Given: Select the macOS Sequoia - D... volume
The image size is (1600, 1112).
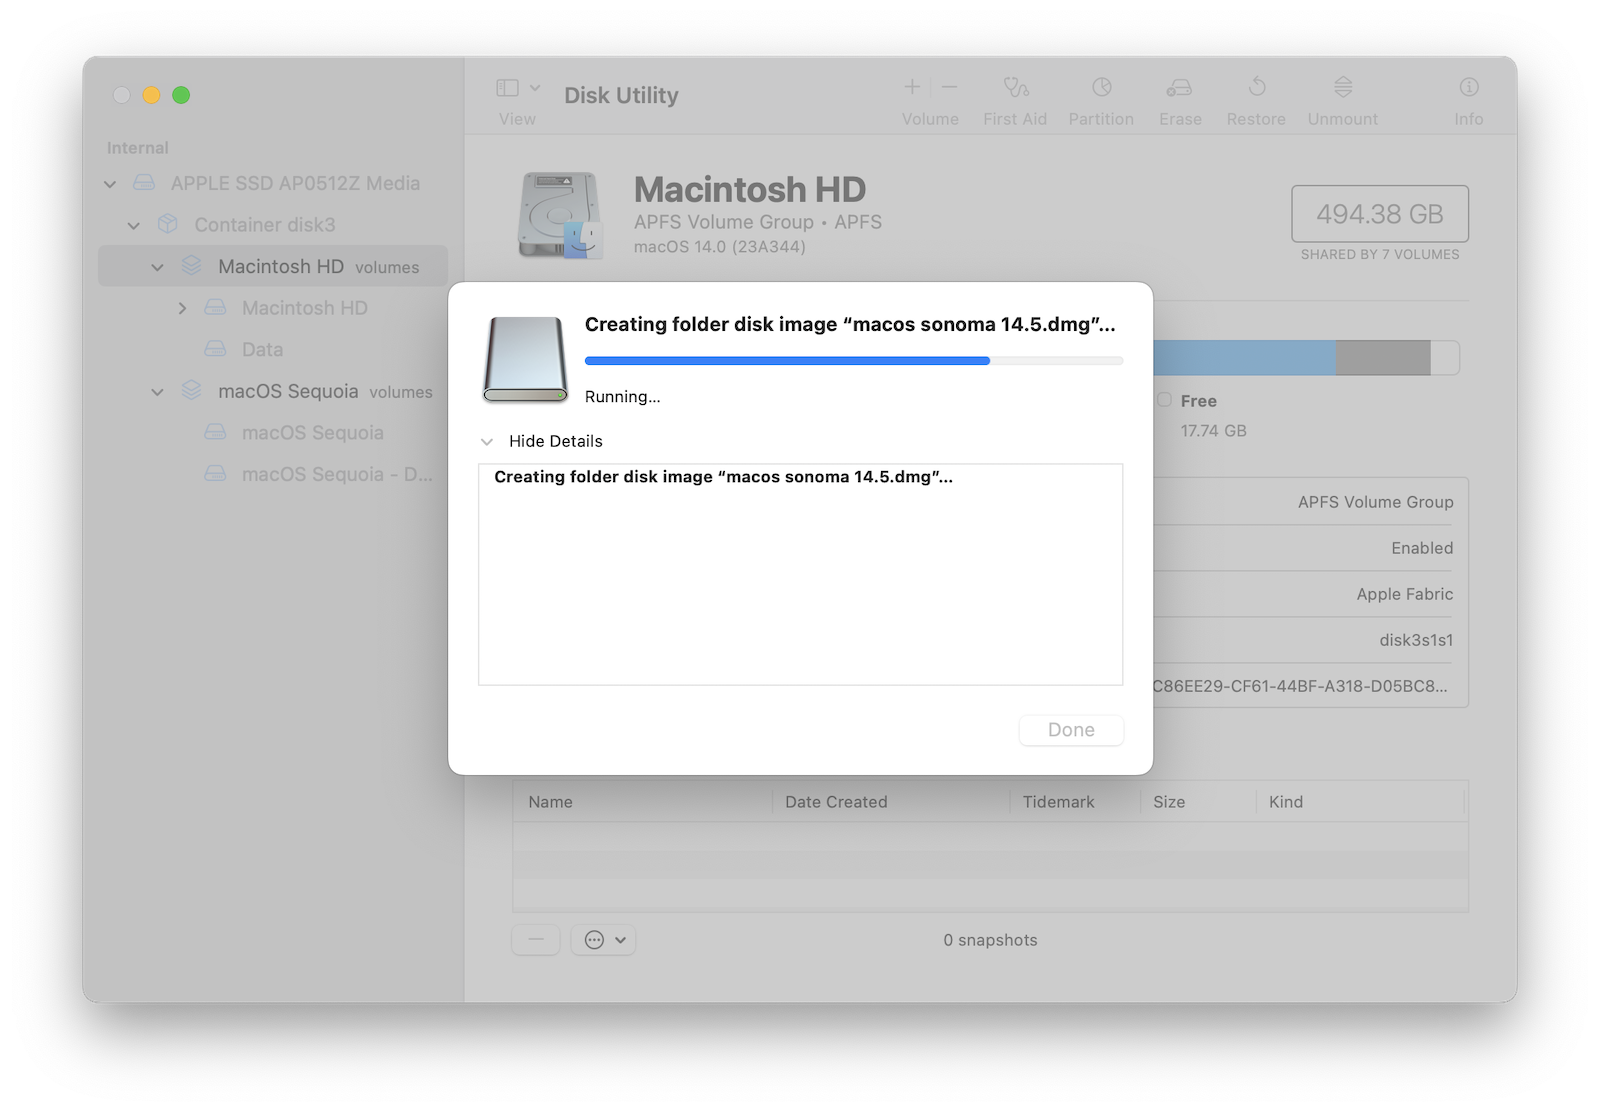Looking at the screenshot, I should pos(337,475).
